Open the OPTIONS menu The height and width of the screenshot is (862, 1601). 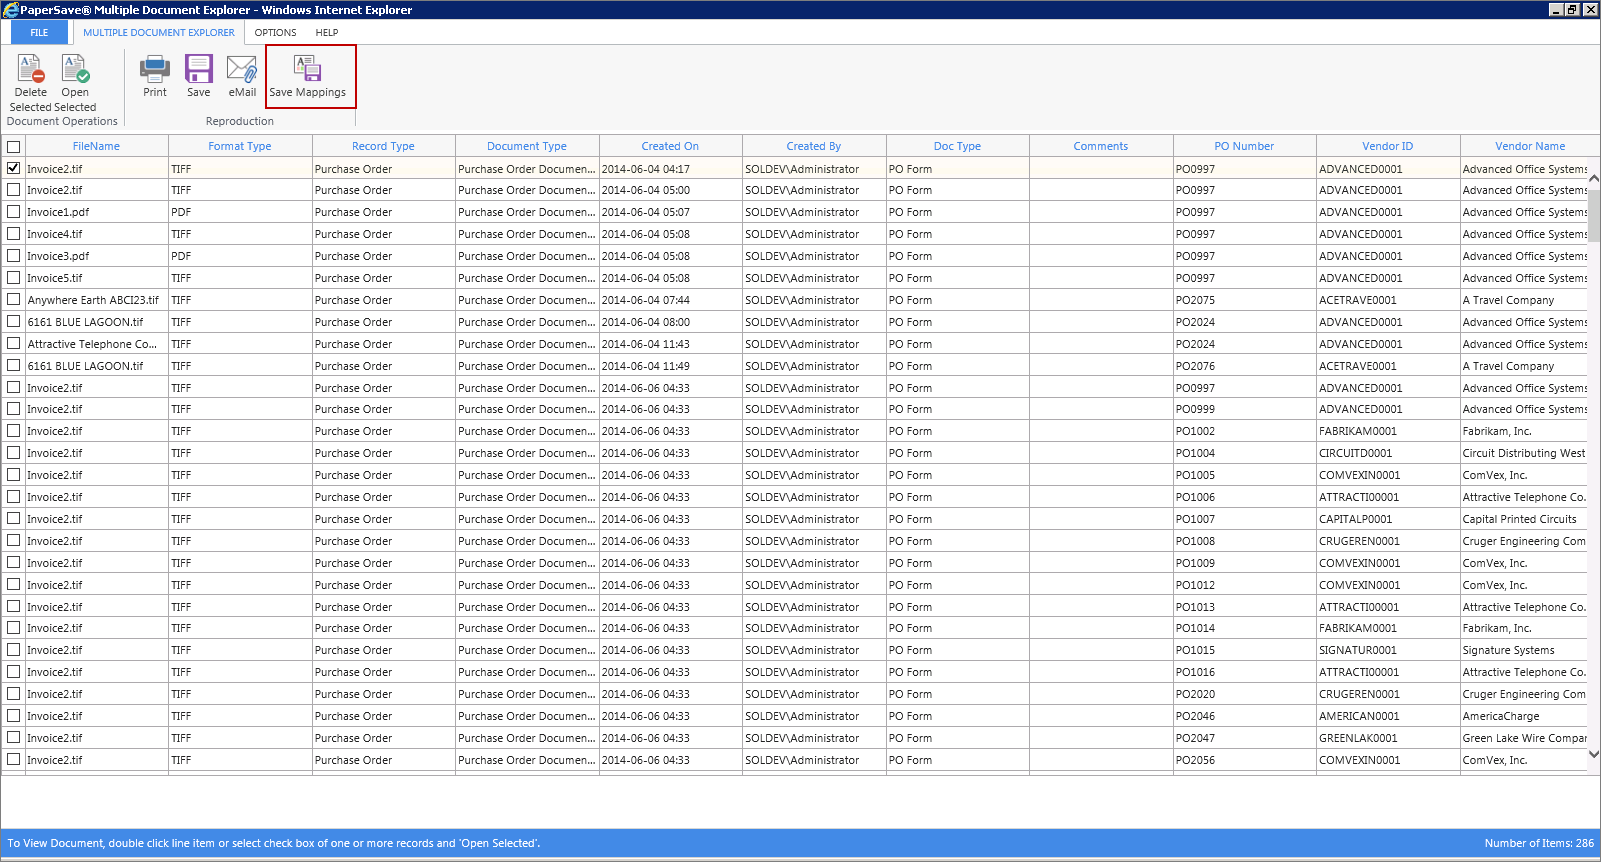tap(275, 33)
